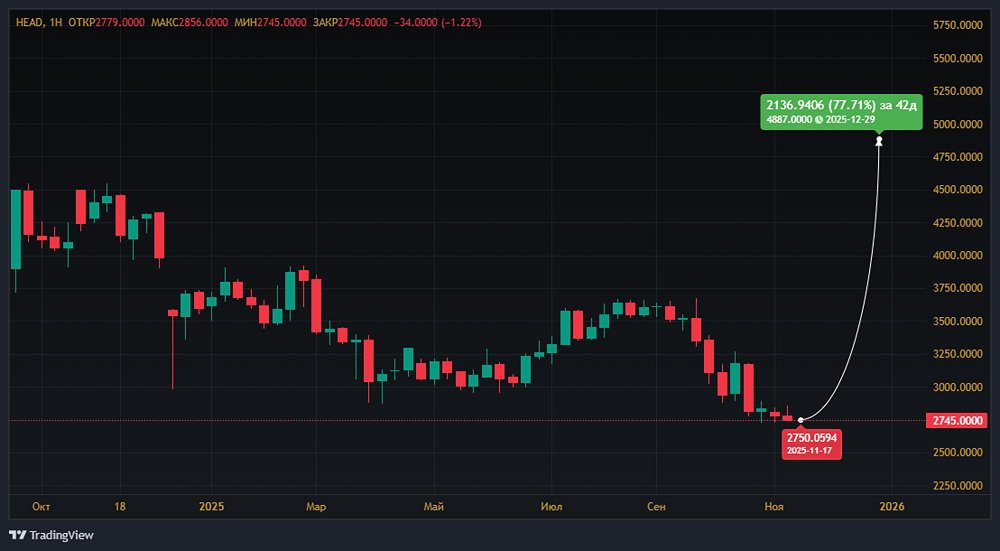
Task: Select the forecast arrow's lower start handle
Action: [801, 420]
